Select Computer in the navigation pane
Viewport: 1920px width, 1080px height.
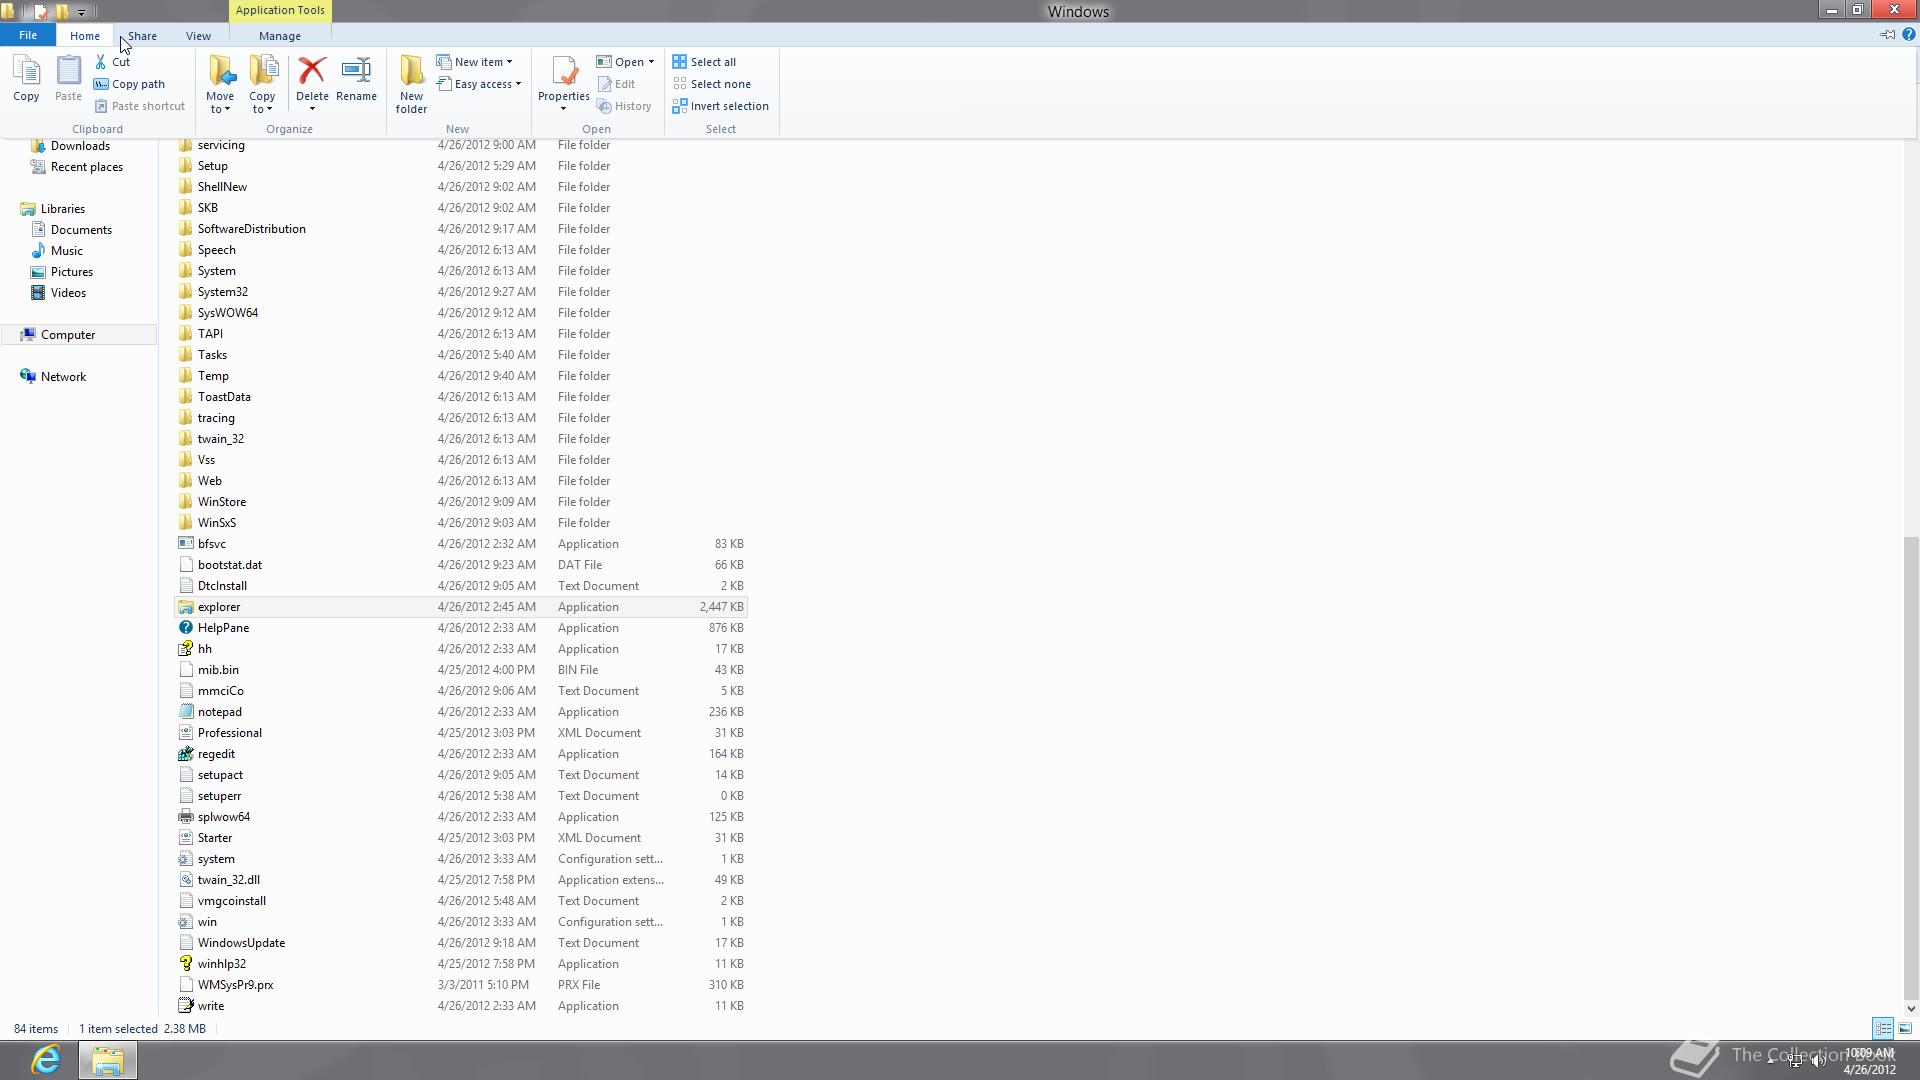[79, 335]
